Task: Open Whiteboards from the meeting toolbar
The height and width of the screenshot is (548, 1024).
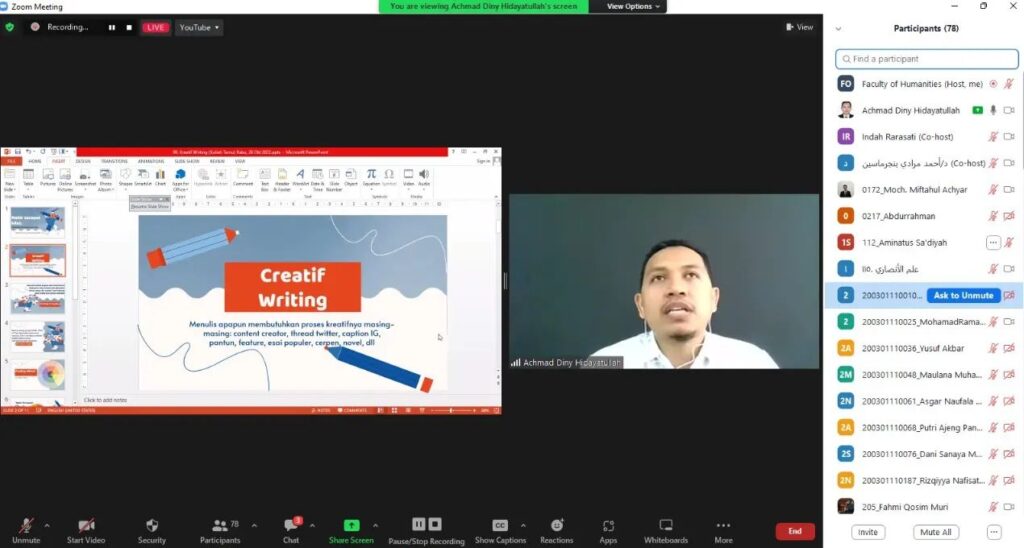Action: tap(665, 526)
